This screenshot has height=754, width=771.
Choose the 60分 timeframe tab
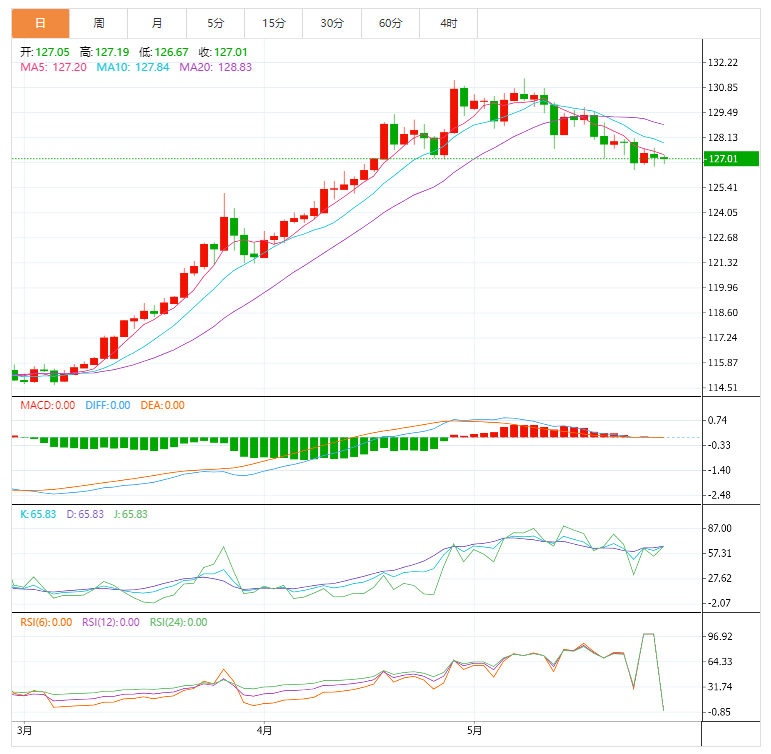390,22
